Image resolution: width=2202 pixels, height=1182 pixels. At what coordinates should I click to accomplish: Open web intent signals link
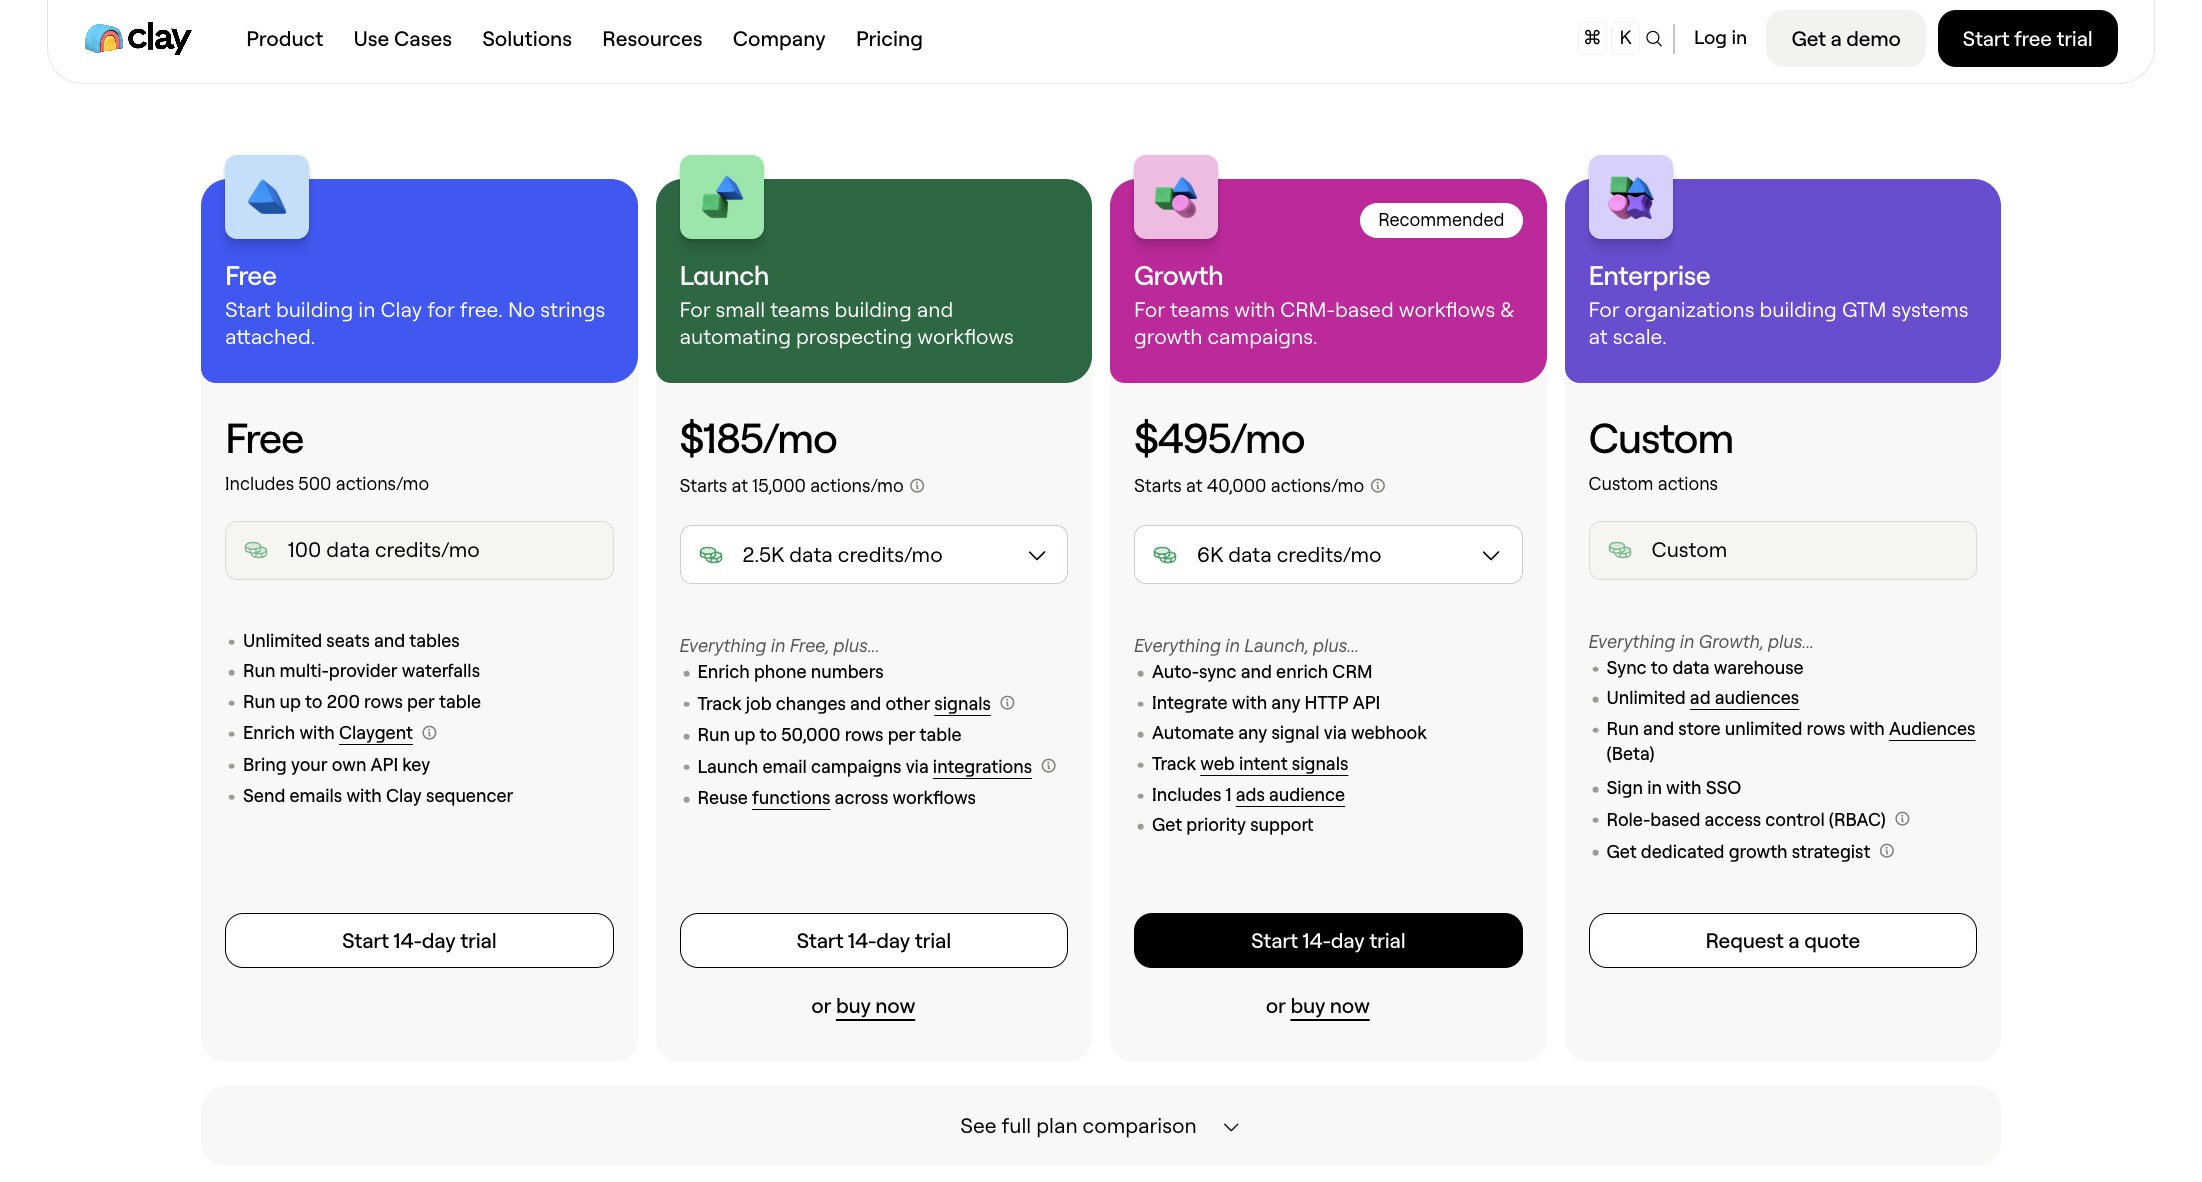[x=1274, y=764]
